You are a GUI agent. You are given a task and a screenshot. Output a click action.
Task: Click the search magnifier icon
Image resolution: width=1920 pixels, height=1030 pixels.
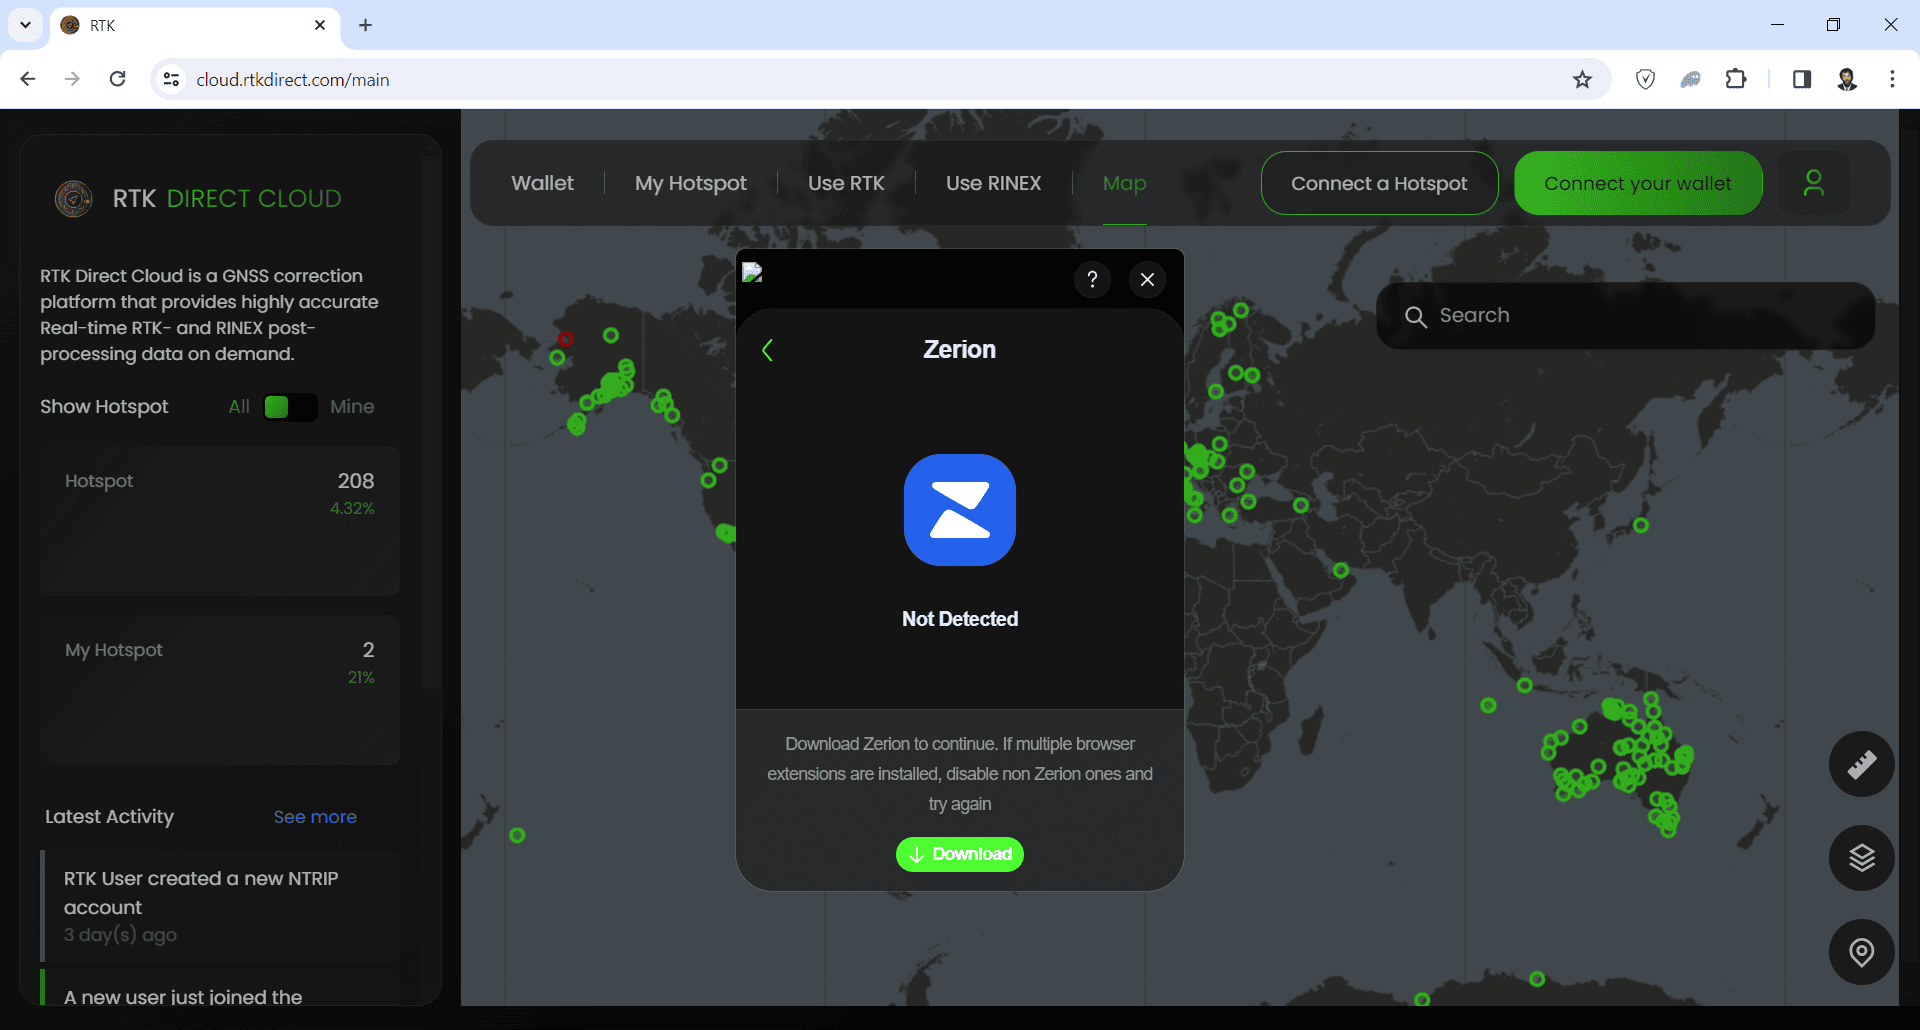click(1415, 317)
